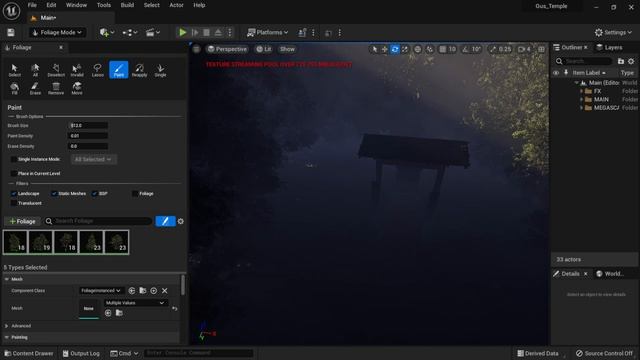640x360 pixels.
Task: Save the current level with disk icon
Action: [11, 33]
